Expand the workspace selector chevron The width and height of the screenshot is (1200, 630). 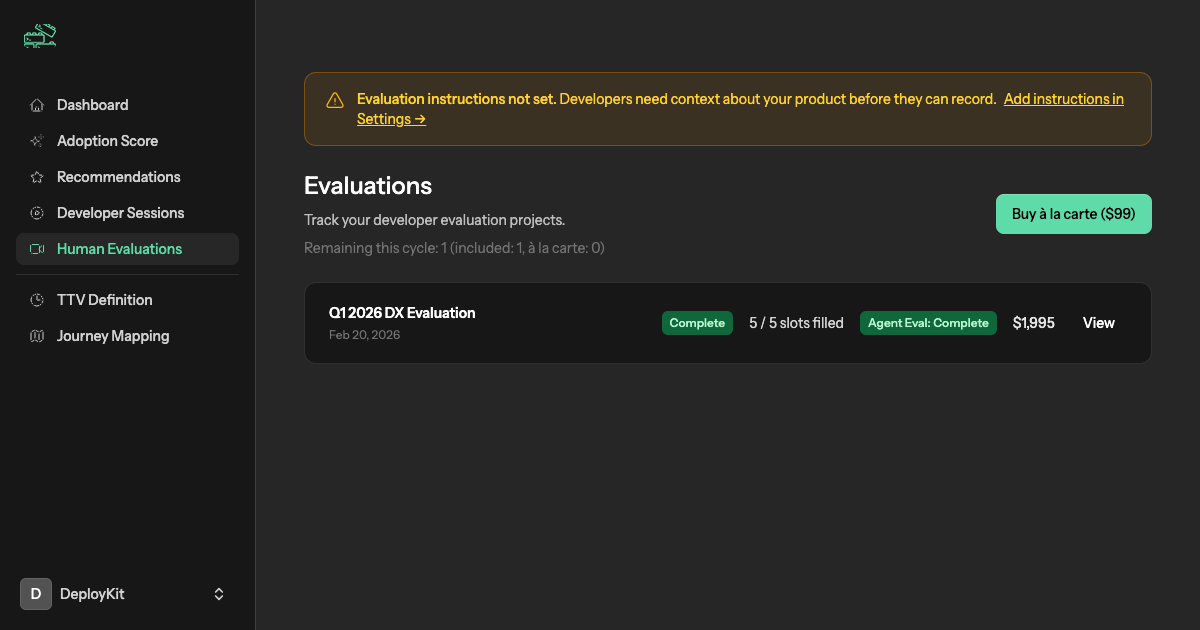[x=219, y=593]
